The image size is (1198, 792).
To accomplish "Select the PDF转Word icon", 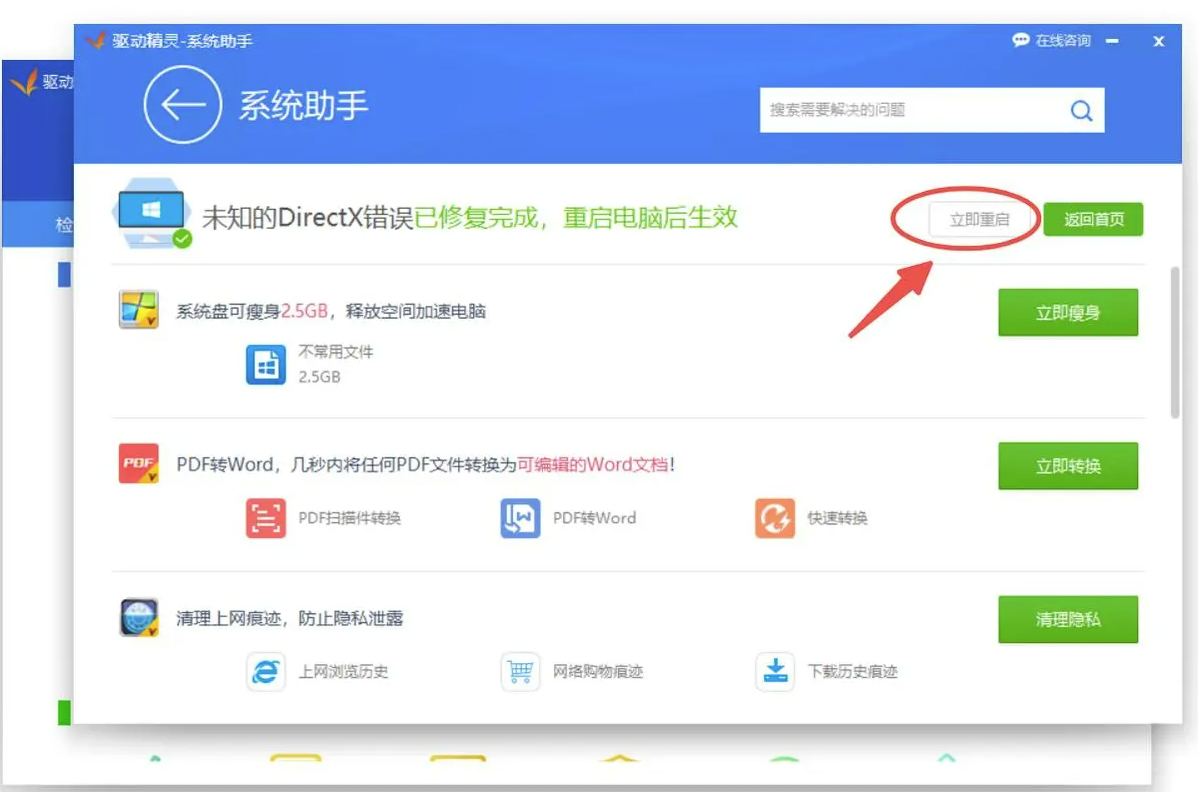I will click(x=520, y=518).
